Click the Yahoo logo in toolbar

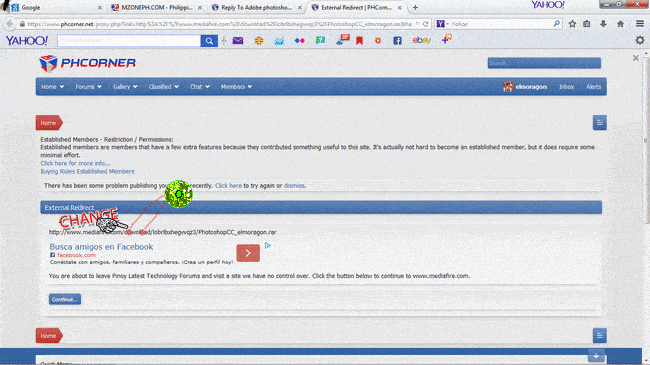pyautogui.click(x=27, y=41)
